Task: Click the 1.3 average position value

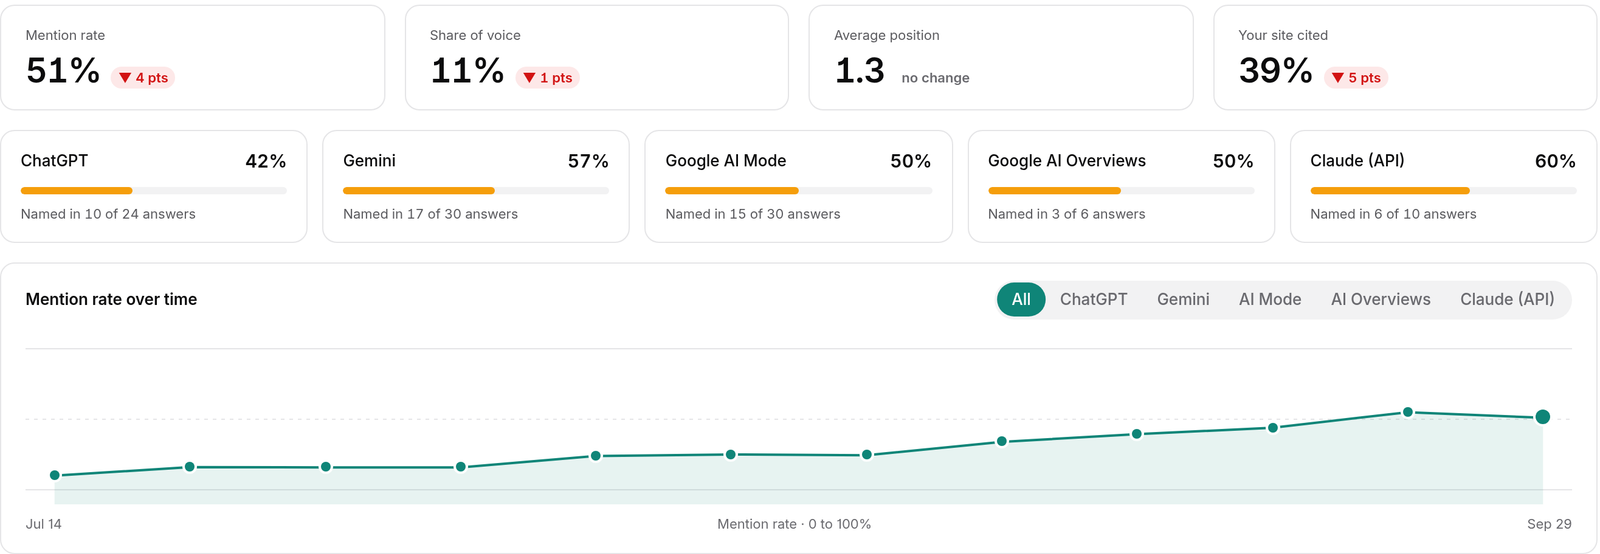Action: pos(860,70)
